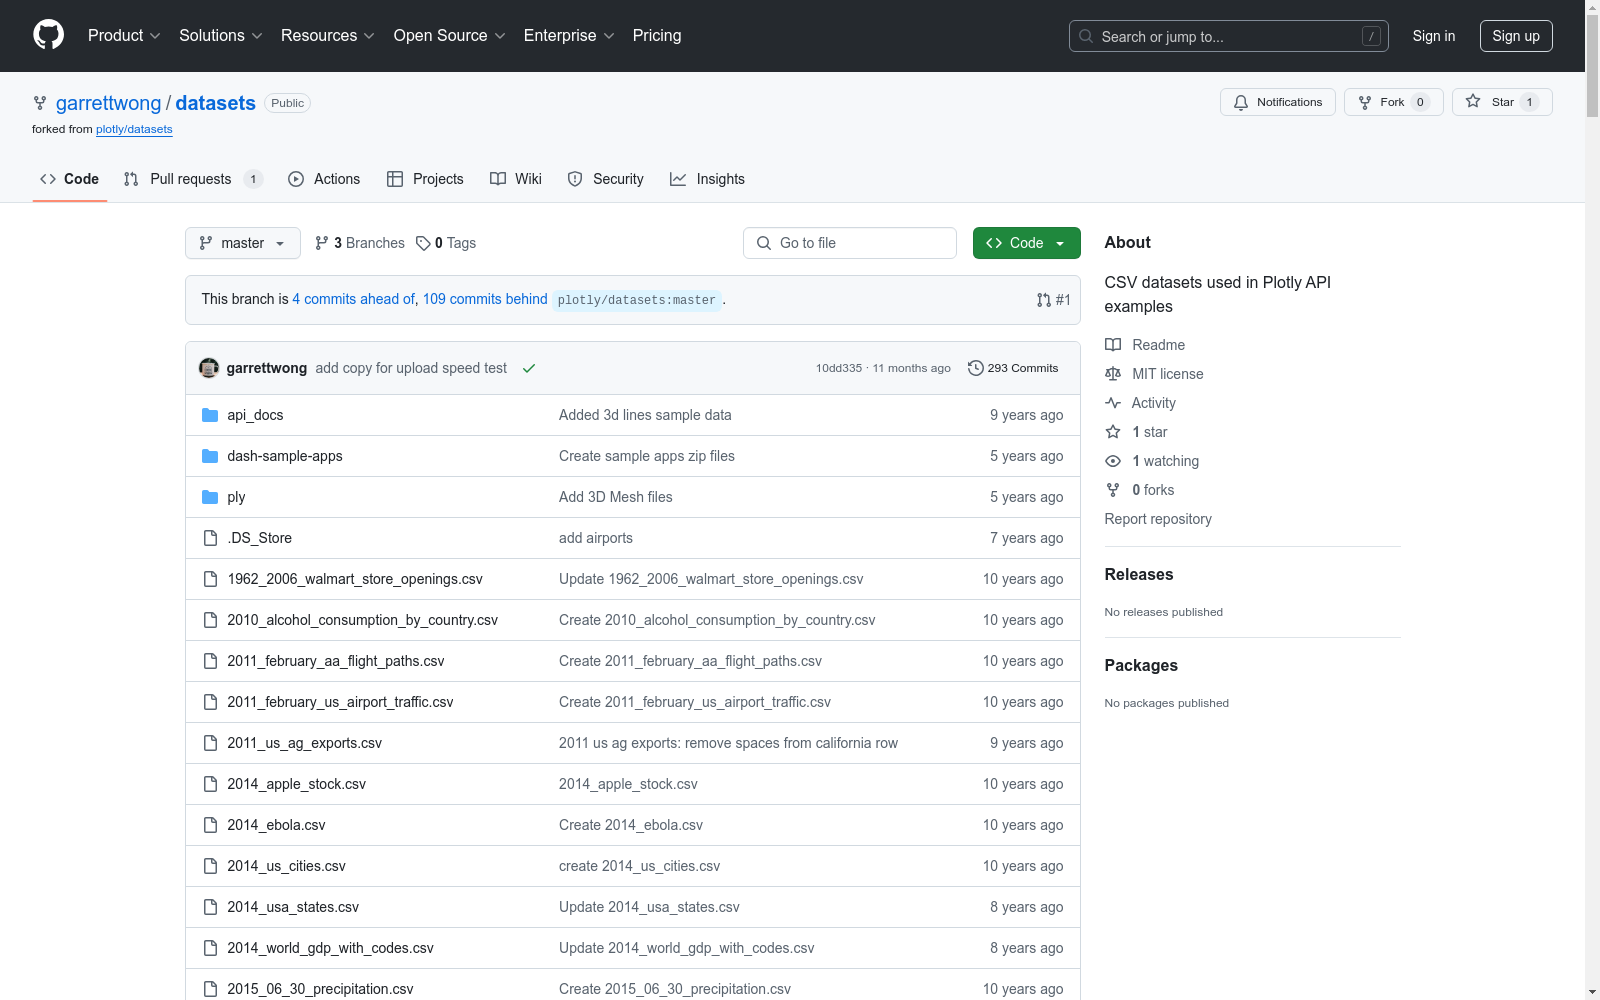Expand the Enterprise menu
Screen dimensions: 1600x1000
coord(569,36)
